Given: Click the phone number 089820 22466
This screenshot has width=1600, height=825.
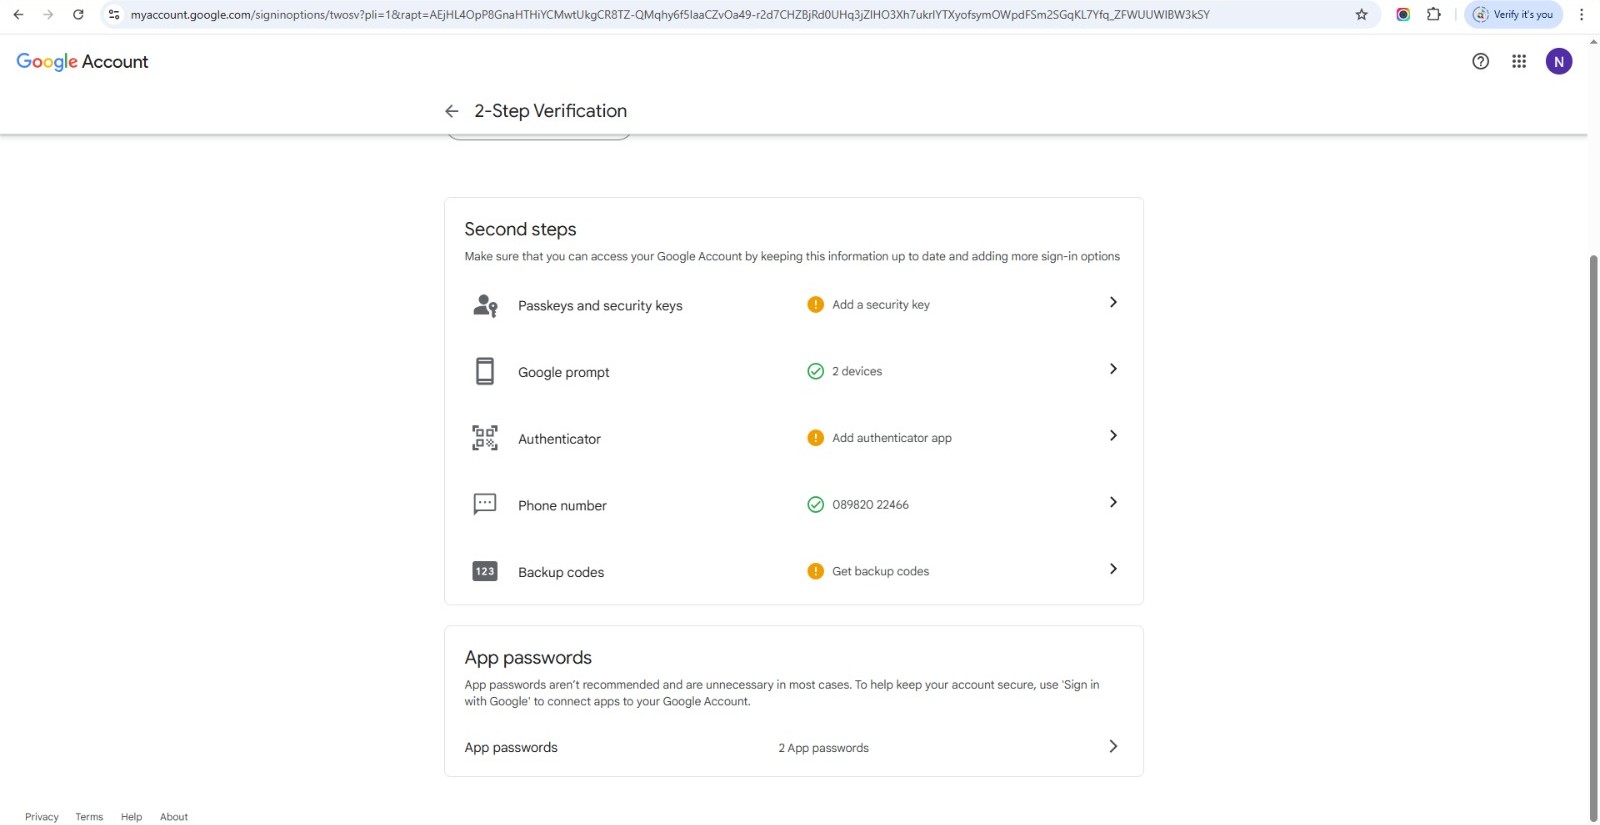Looking at the screenshot, I should pyautogui.click(x=870, y=505).
